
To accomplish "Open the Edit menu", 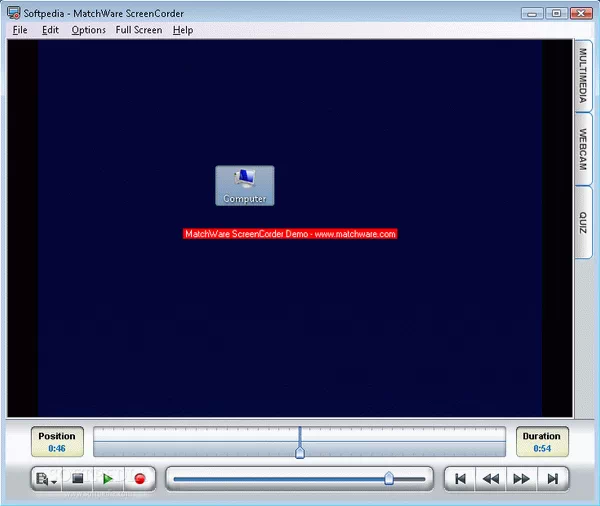I will coord(50,30).
